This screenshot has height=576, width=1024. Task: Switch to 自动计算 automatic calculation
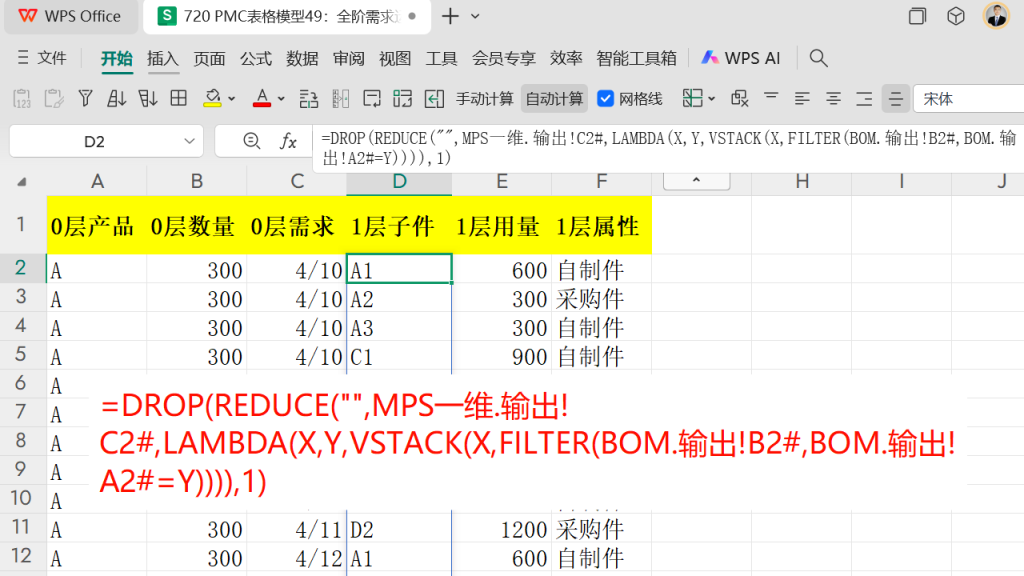tap(554, 99)
